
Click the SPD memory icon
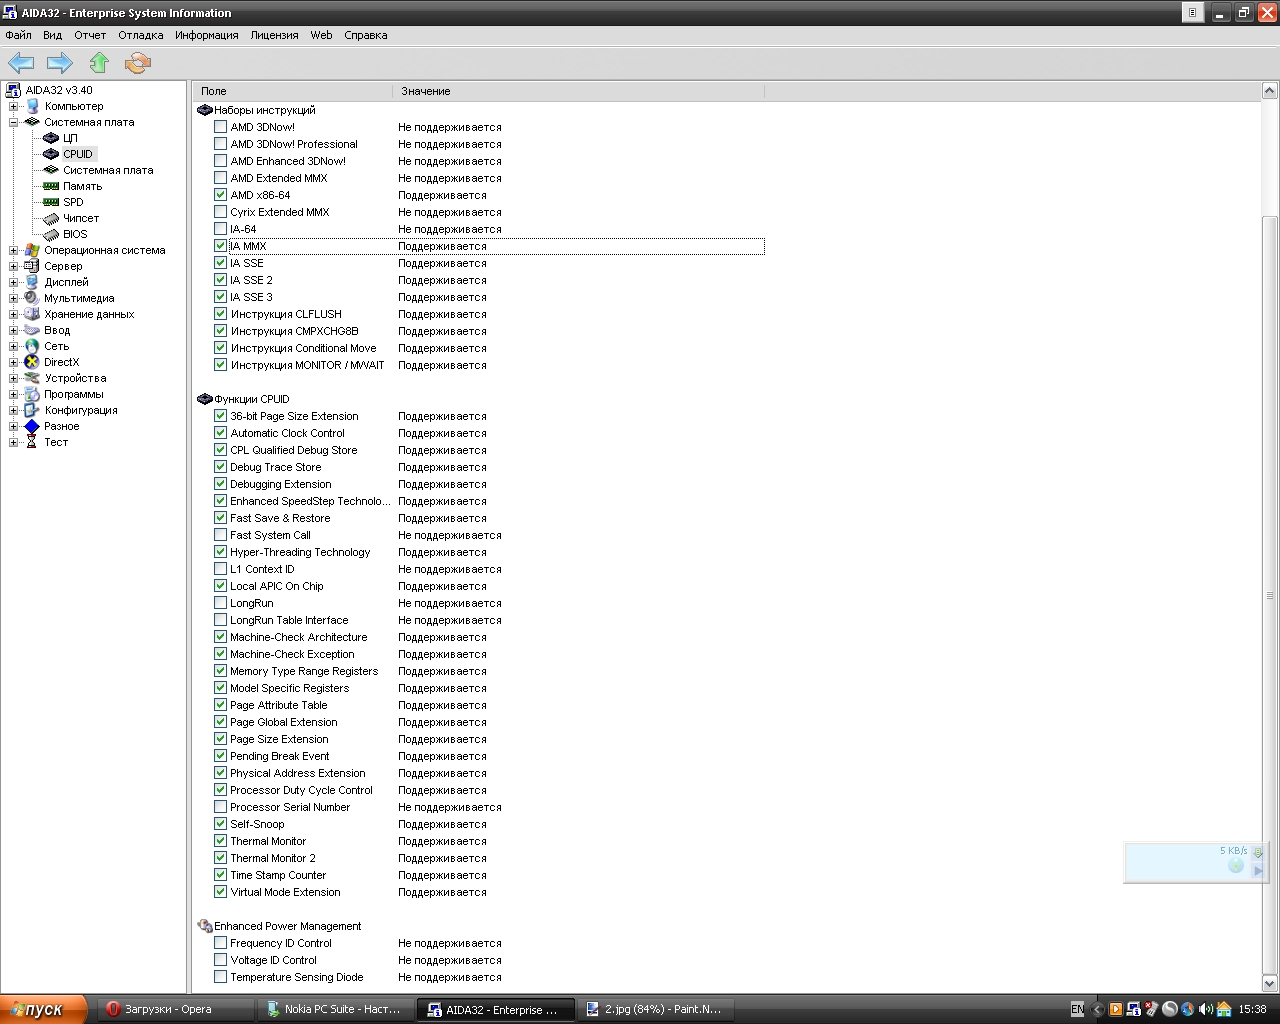tap(51, 202)
